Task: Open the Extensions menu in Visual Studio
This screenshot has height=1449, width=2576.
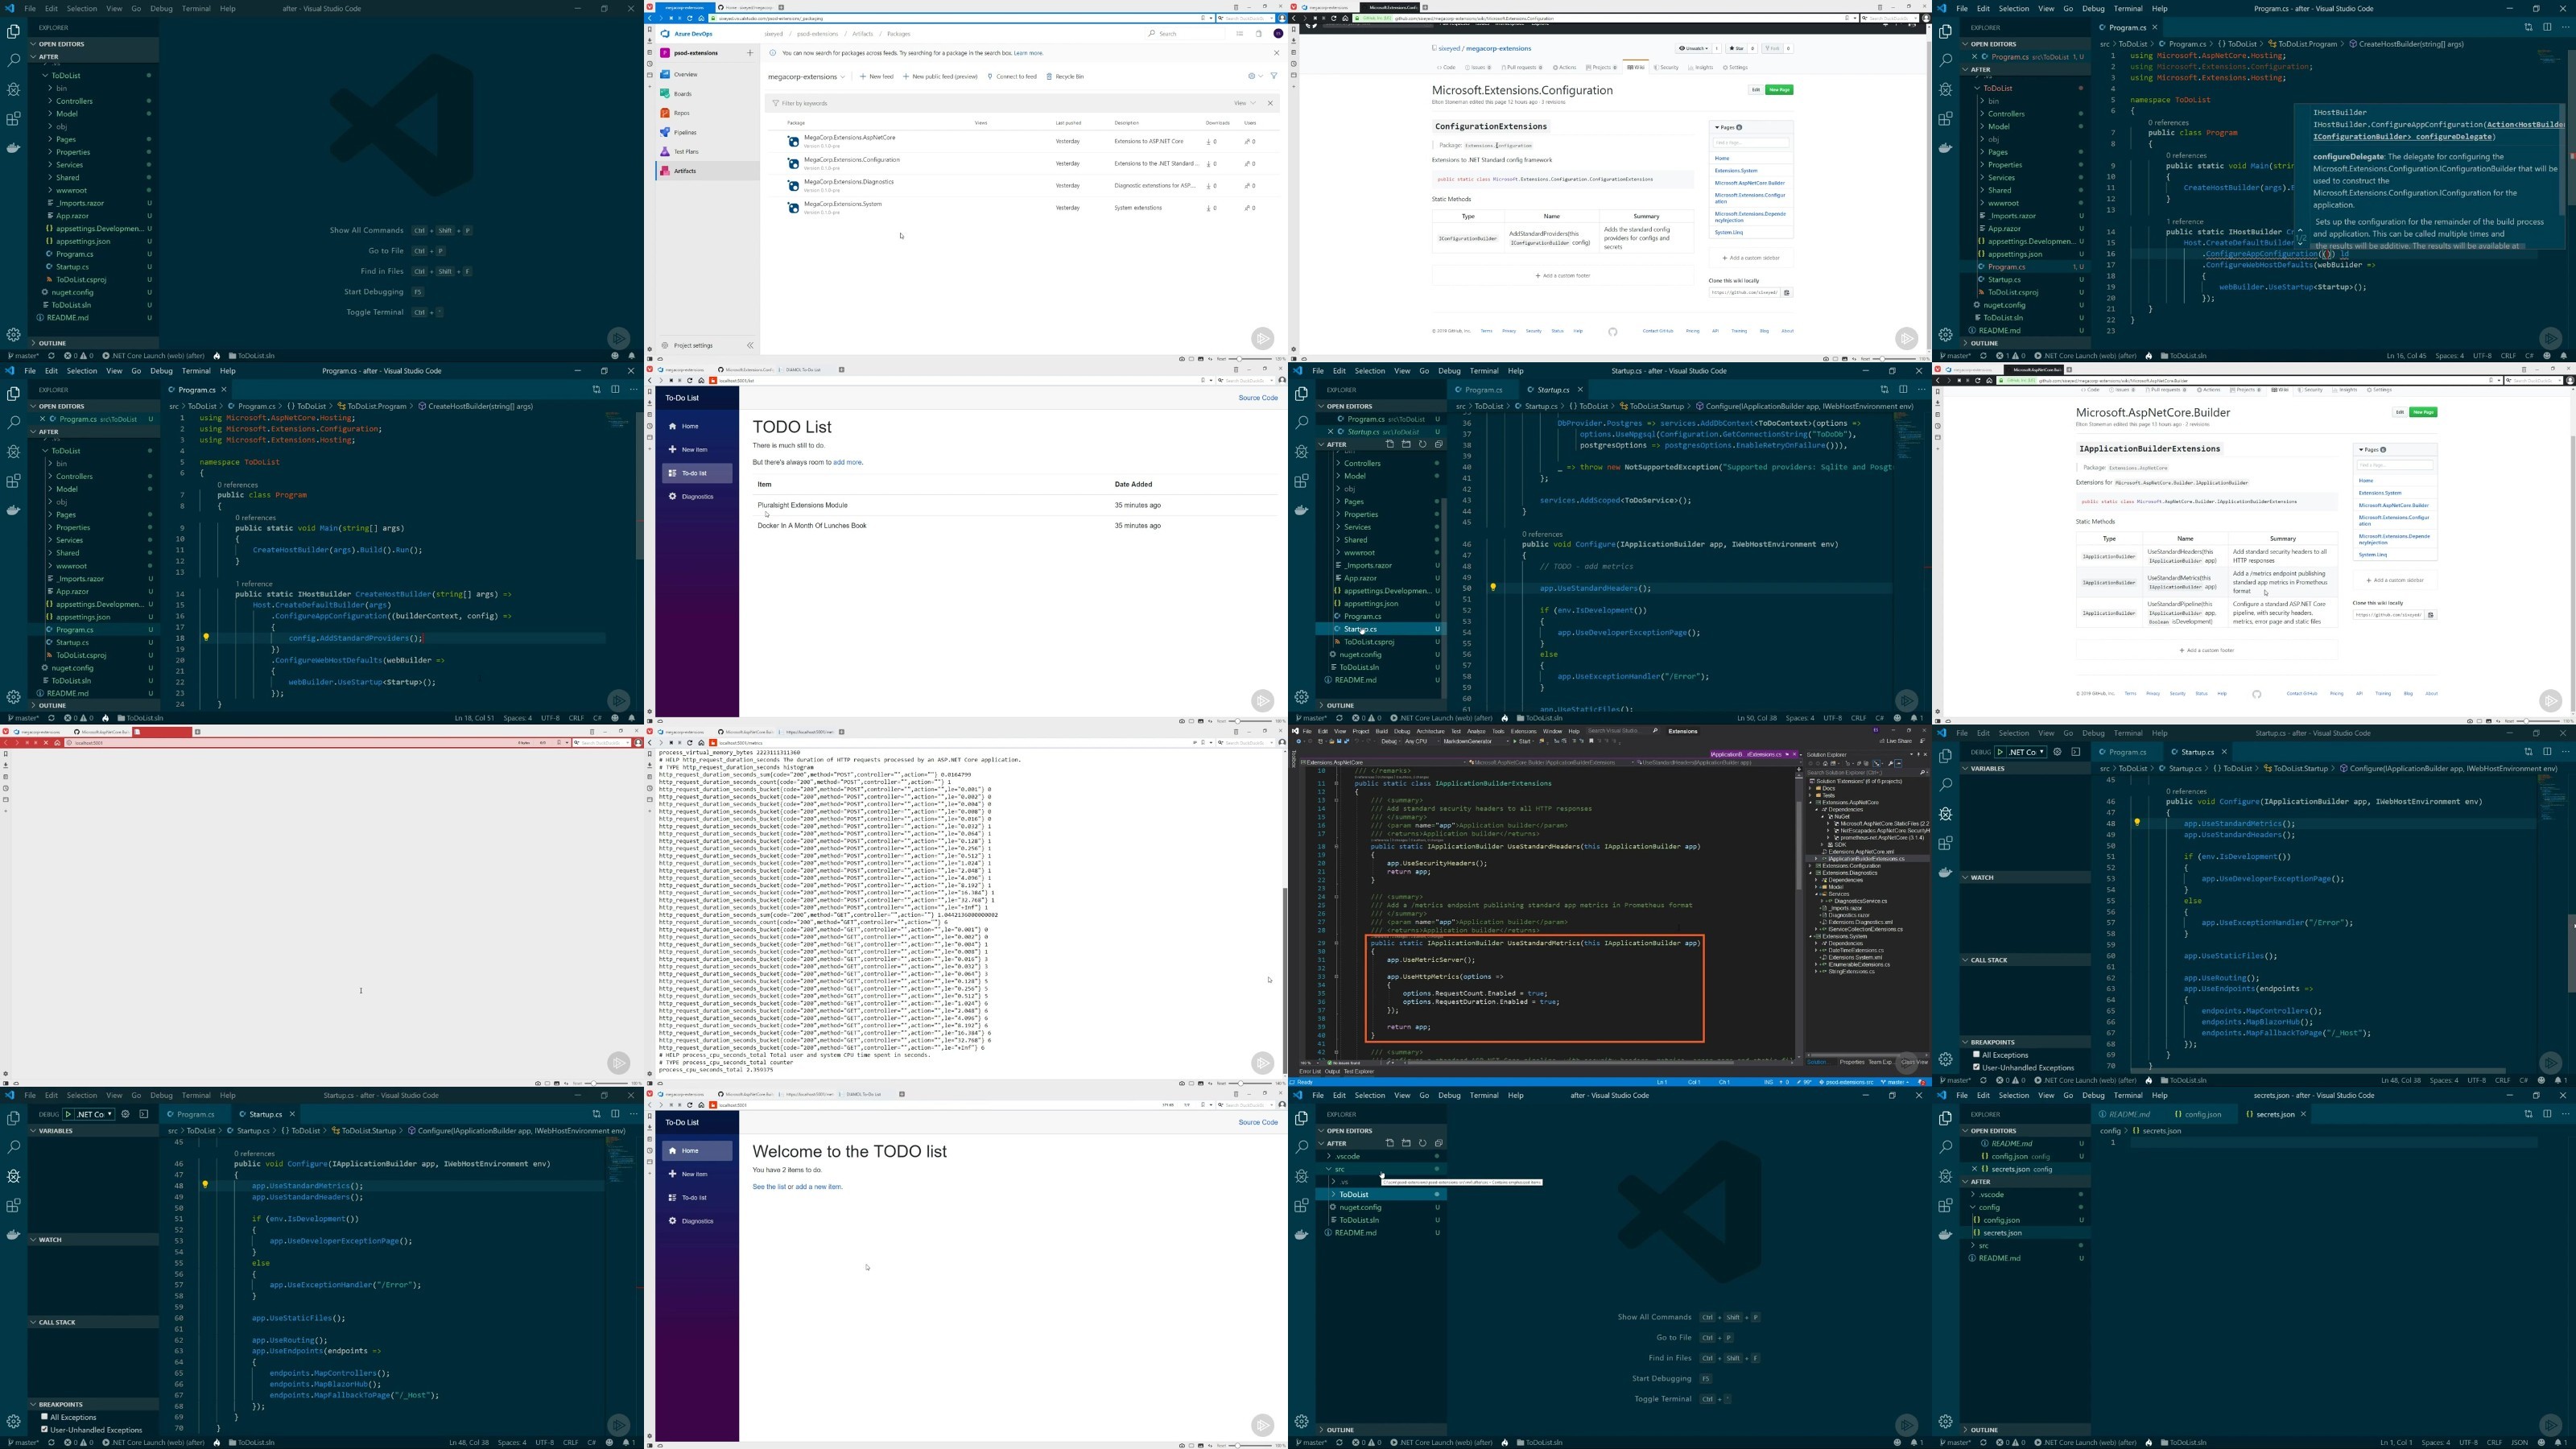Action: [x=1523, y=731]
